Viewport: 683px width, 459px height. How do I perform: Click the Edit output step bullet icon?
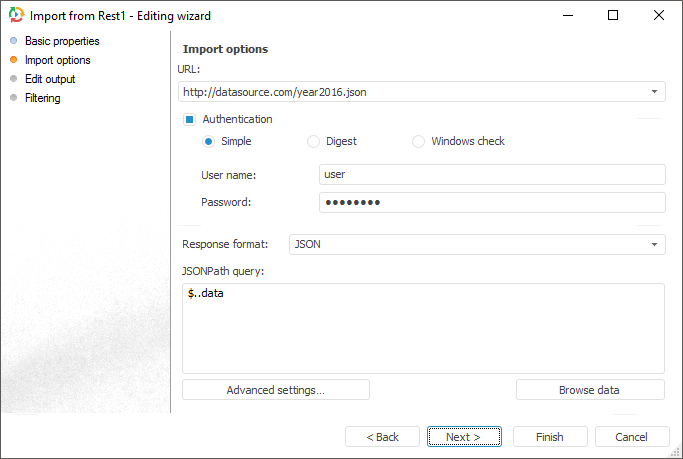point(13,79)
